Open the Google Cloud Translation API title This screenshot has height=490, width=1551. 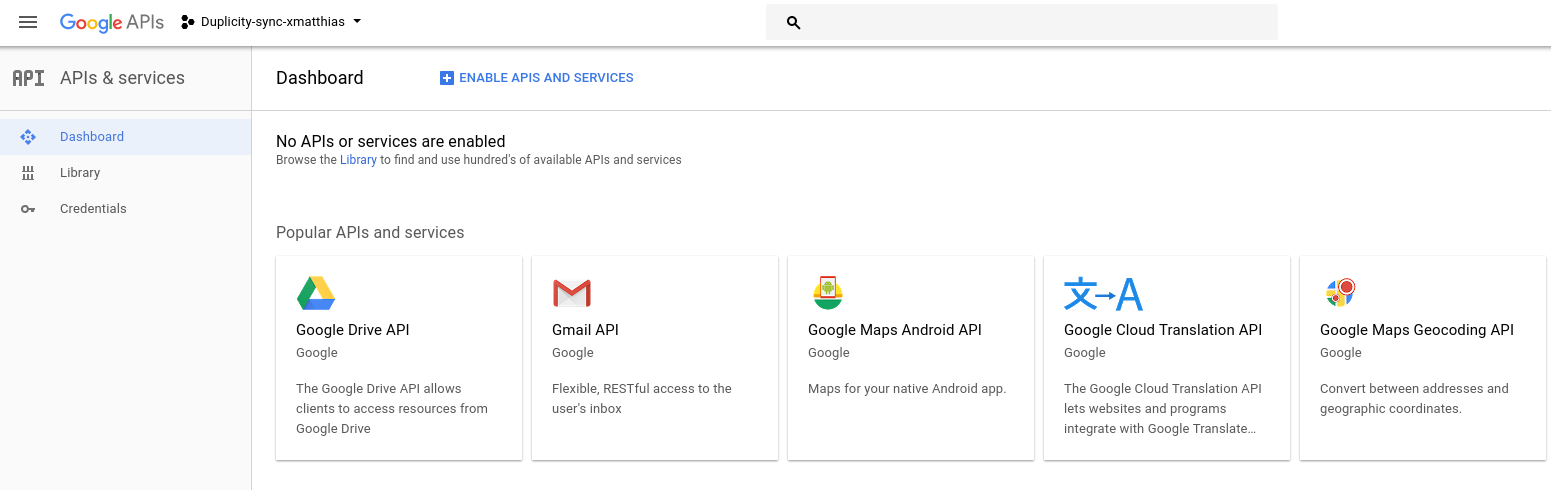coord(1163,330)
